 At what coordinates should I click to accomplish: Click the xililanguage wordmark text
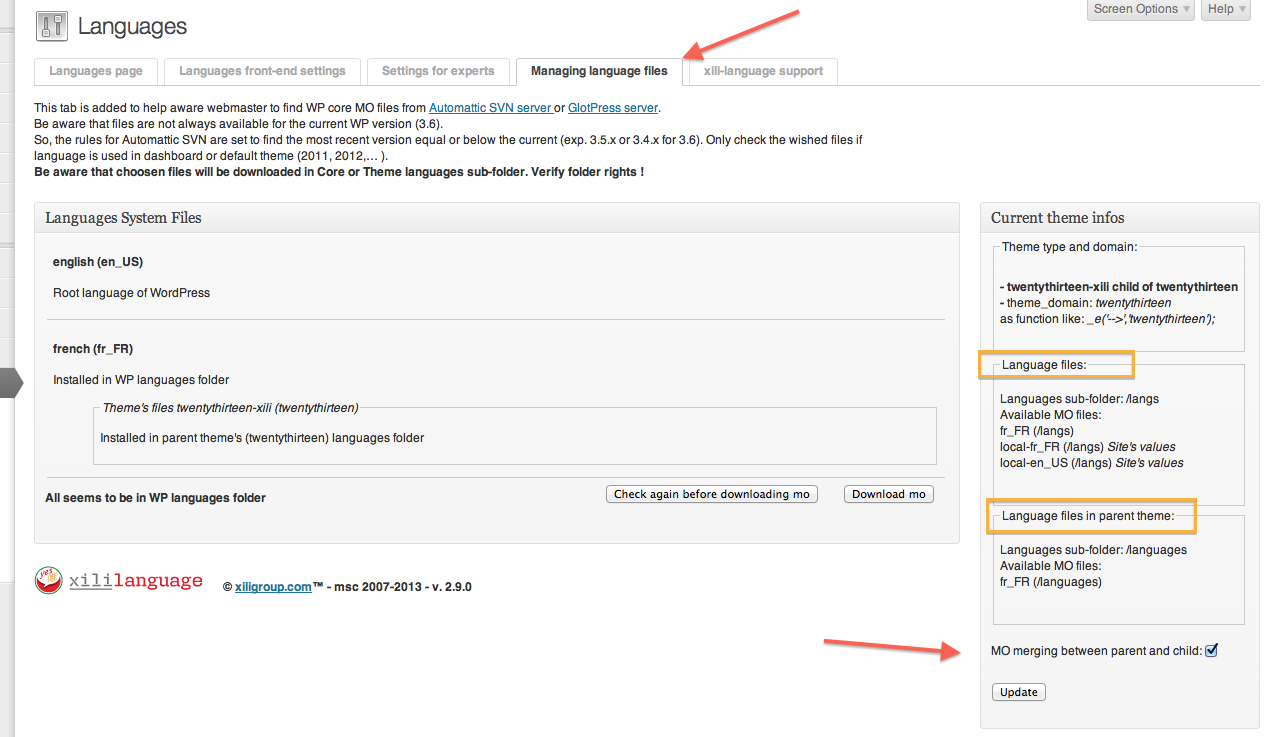tap(136, 580)
